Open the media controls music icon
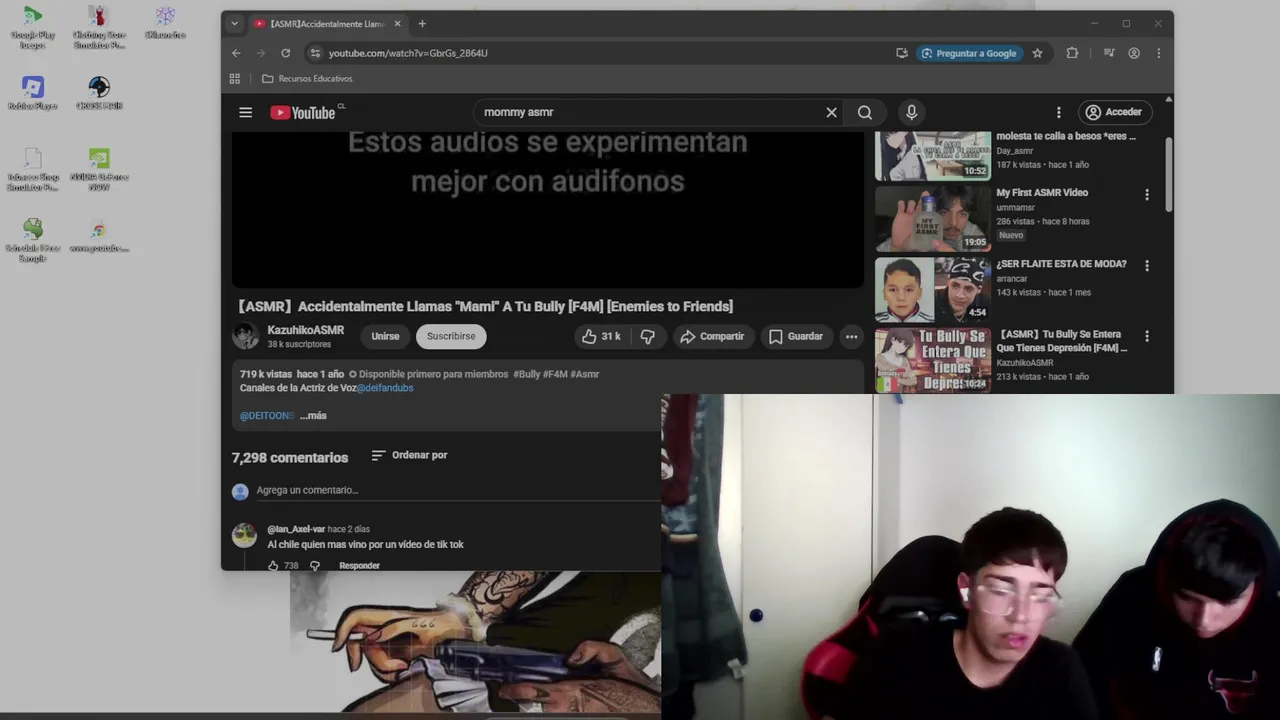The image size is (1280, 720). coord(1109,53)
